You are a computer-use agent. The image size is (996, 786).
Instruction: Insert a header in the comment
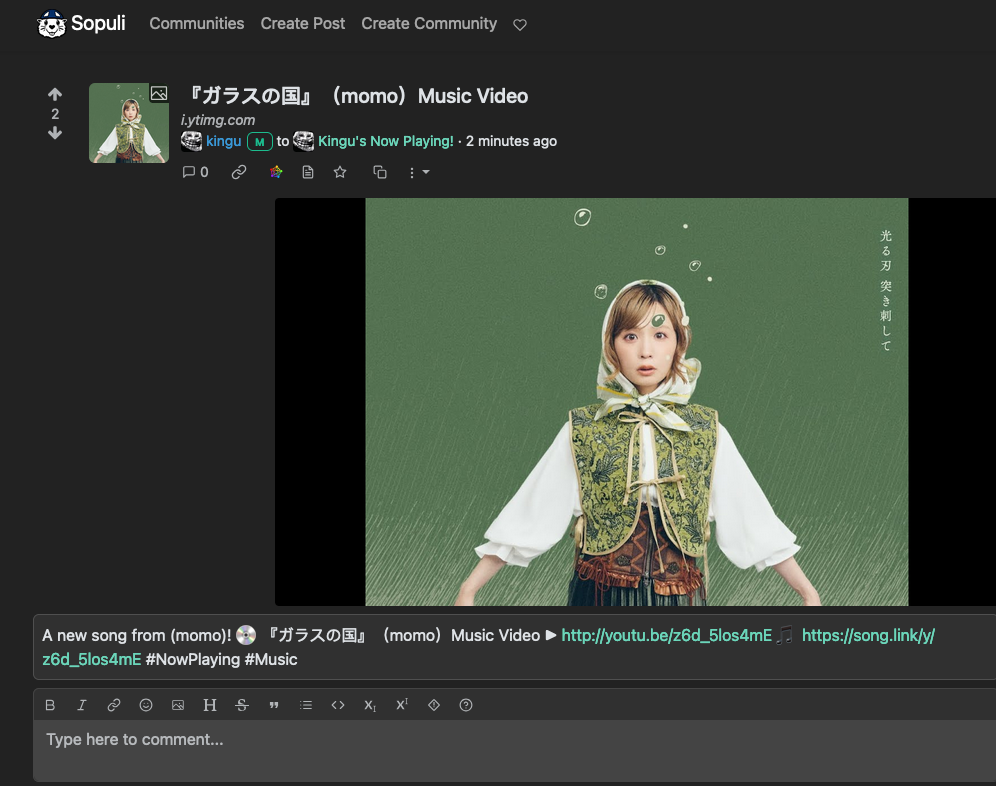pos(210,705)
